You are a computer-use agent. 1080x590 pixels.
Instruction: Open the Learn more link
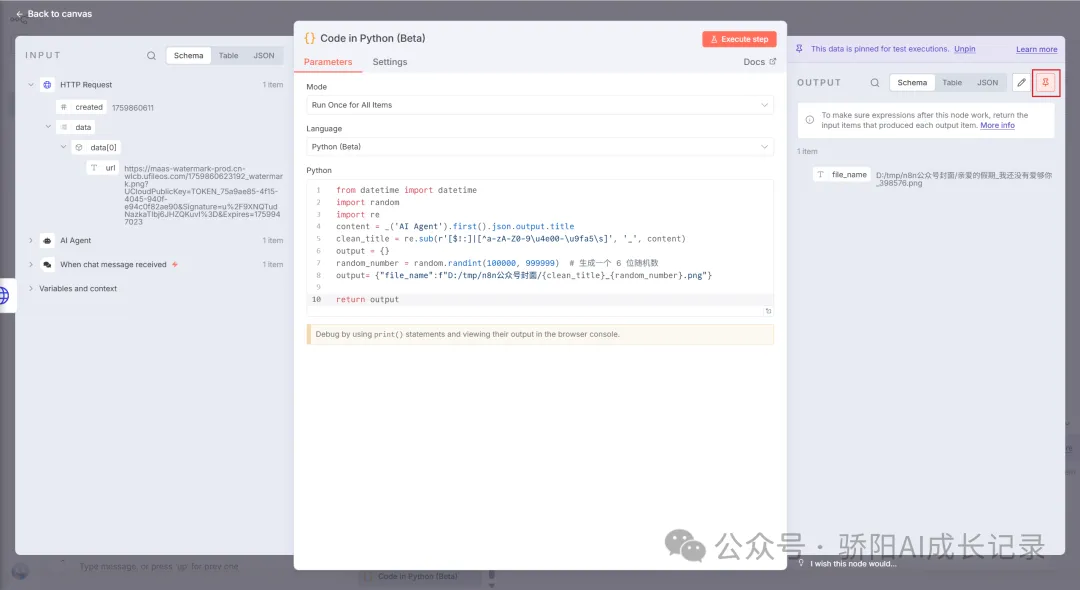1037,50
